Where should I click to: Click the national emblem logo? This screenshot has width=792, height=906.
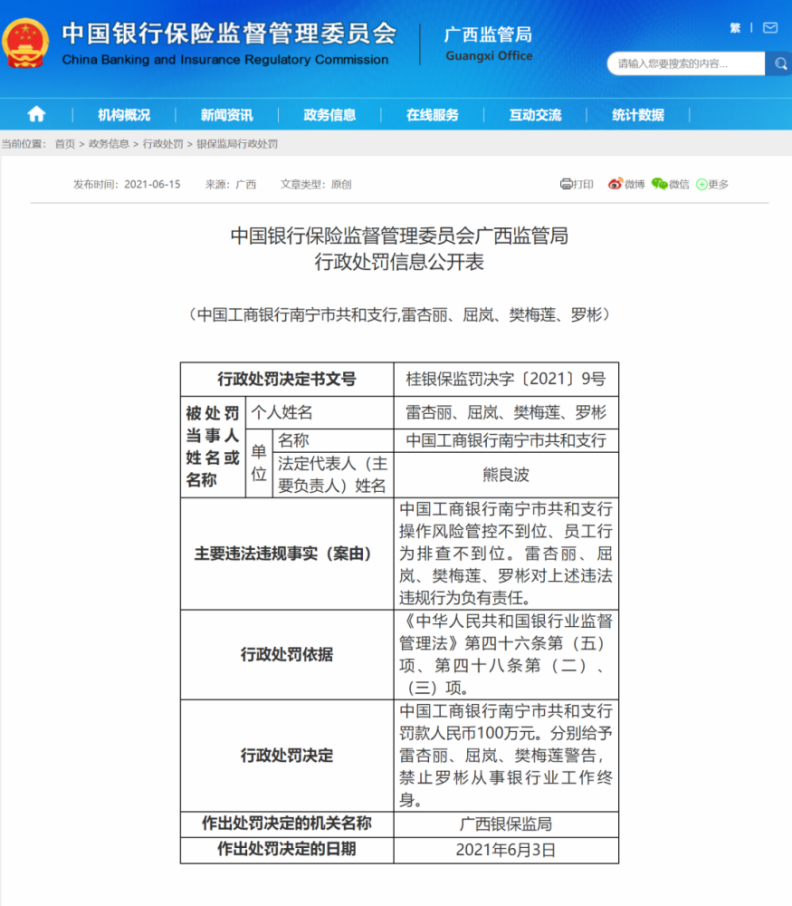[x=25, y=43]
